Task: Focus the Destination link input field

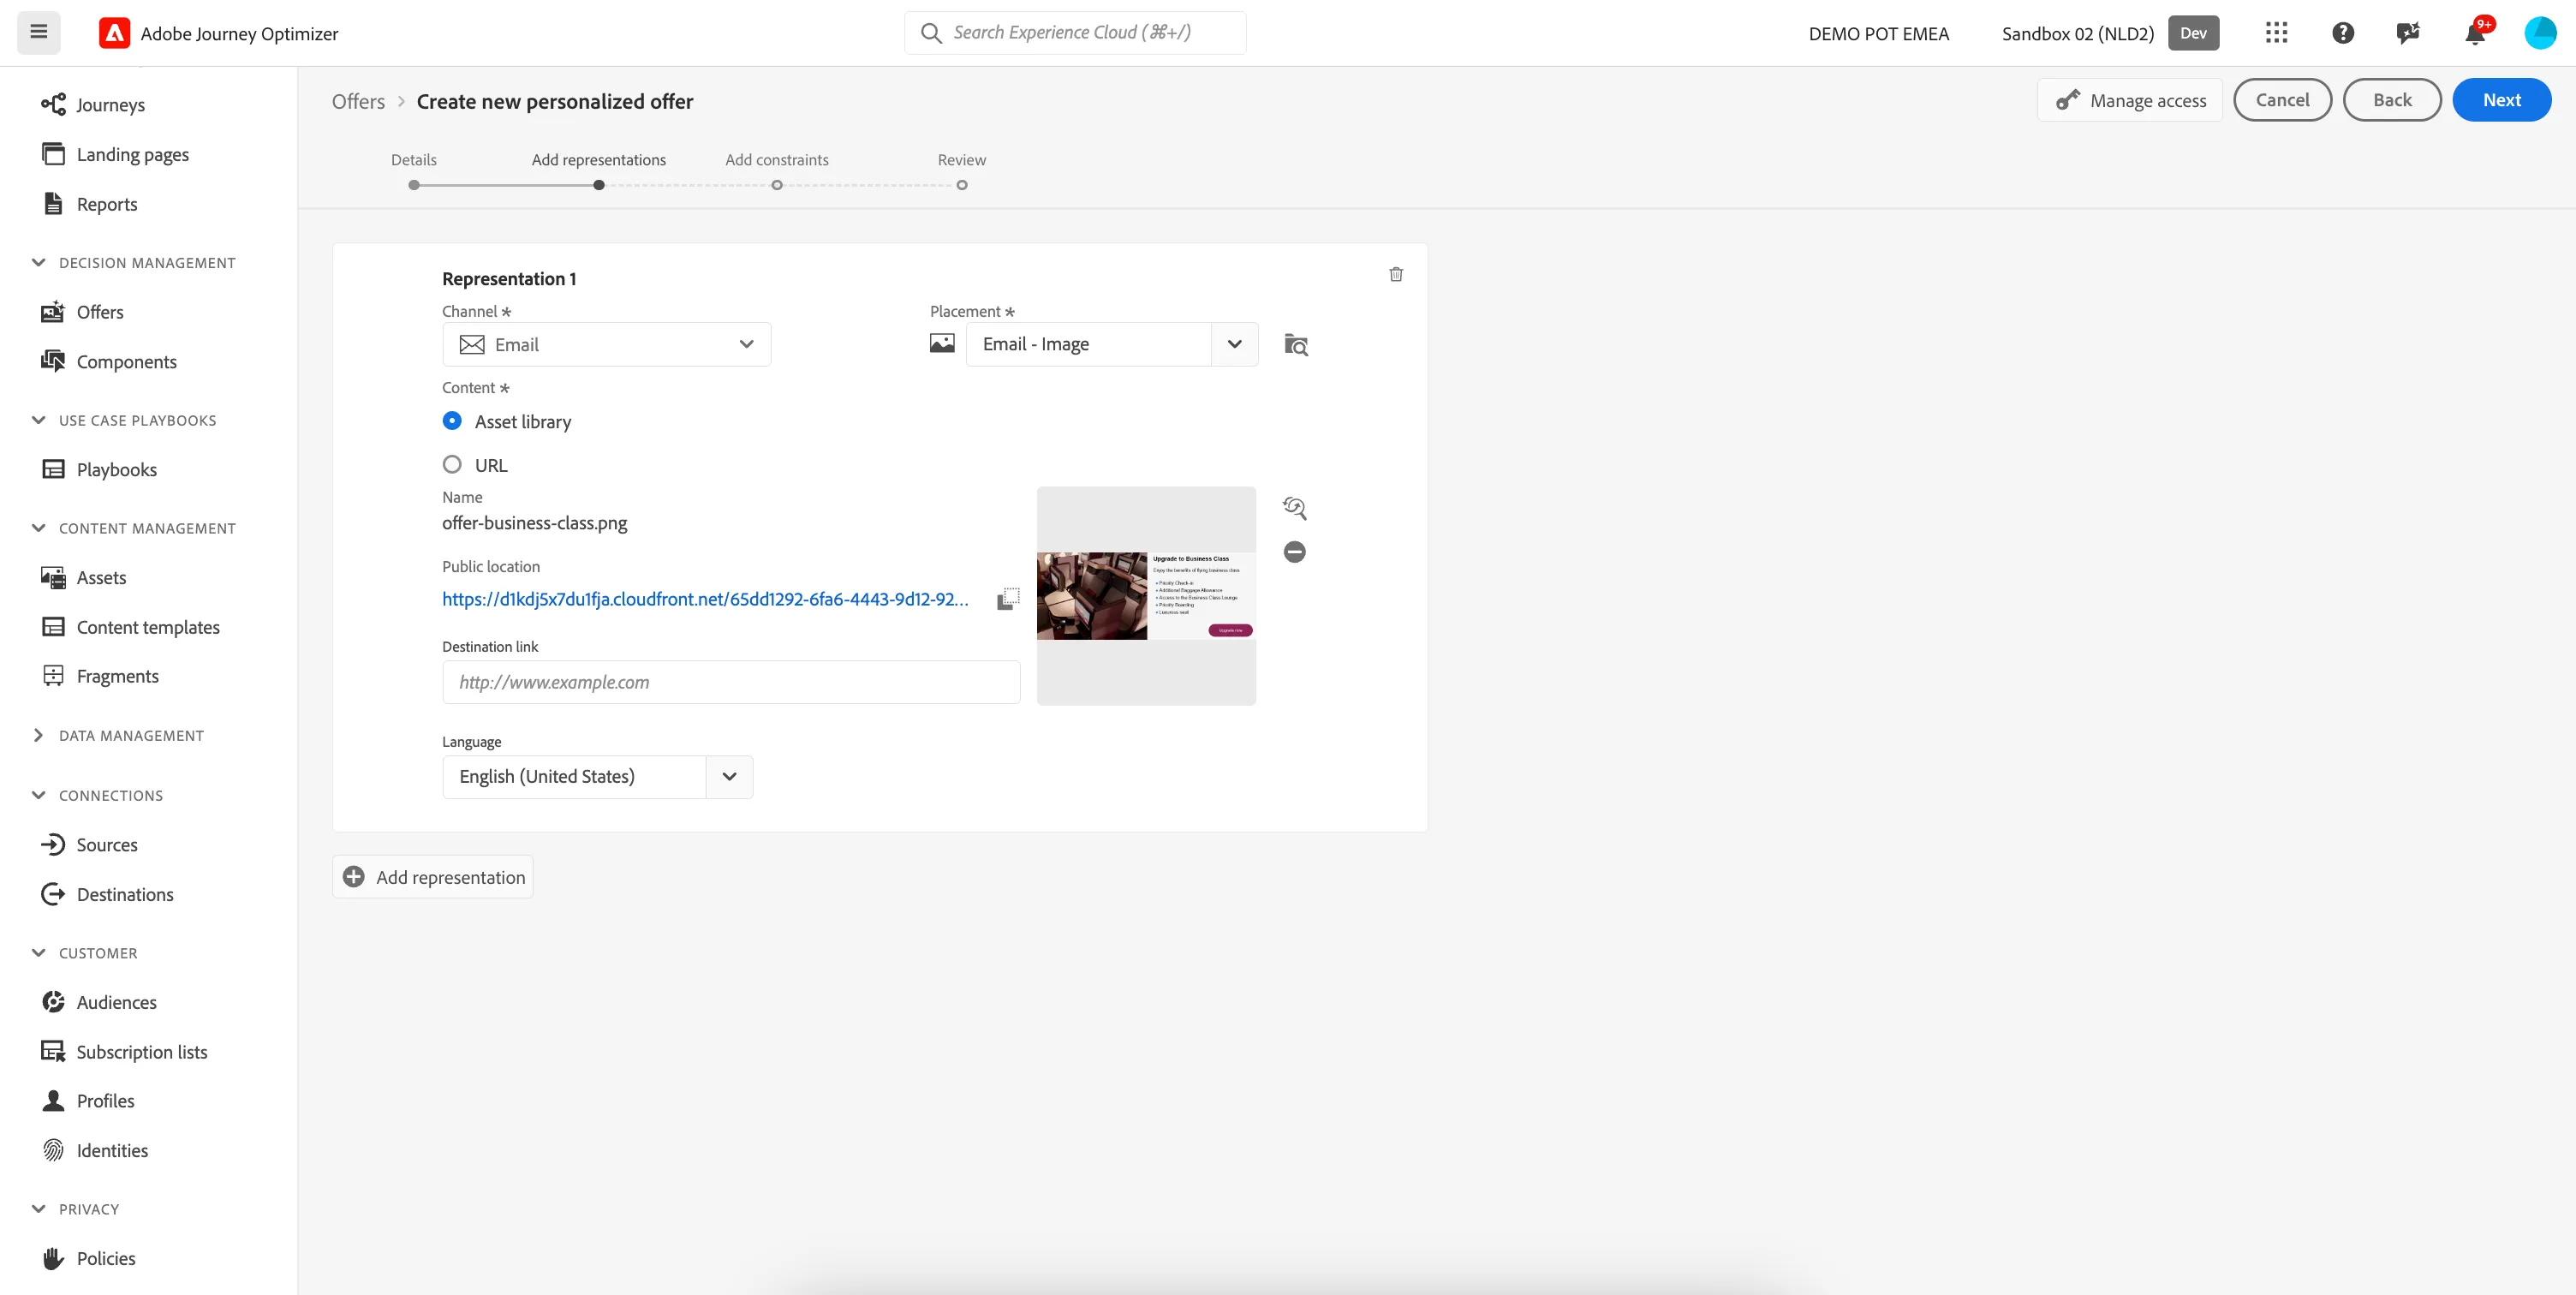Action: [x=731, y=682]
